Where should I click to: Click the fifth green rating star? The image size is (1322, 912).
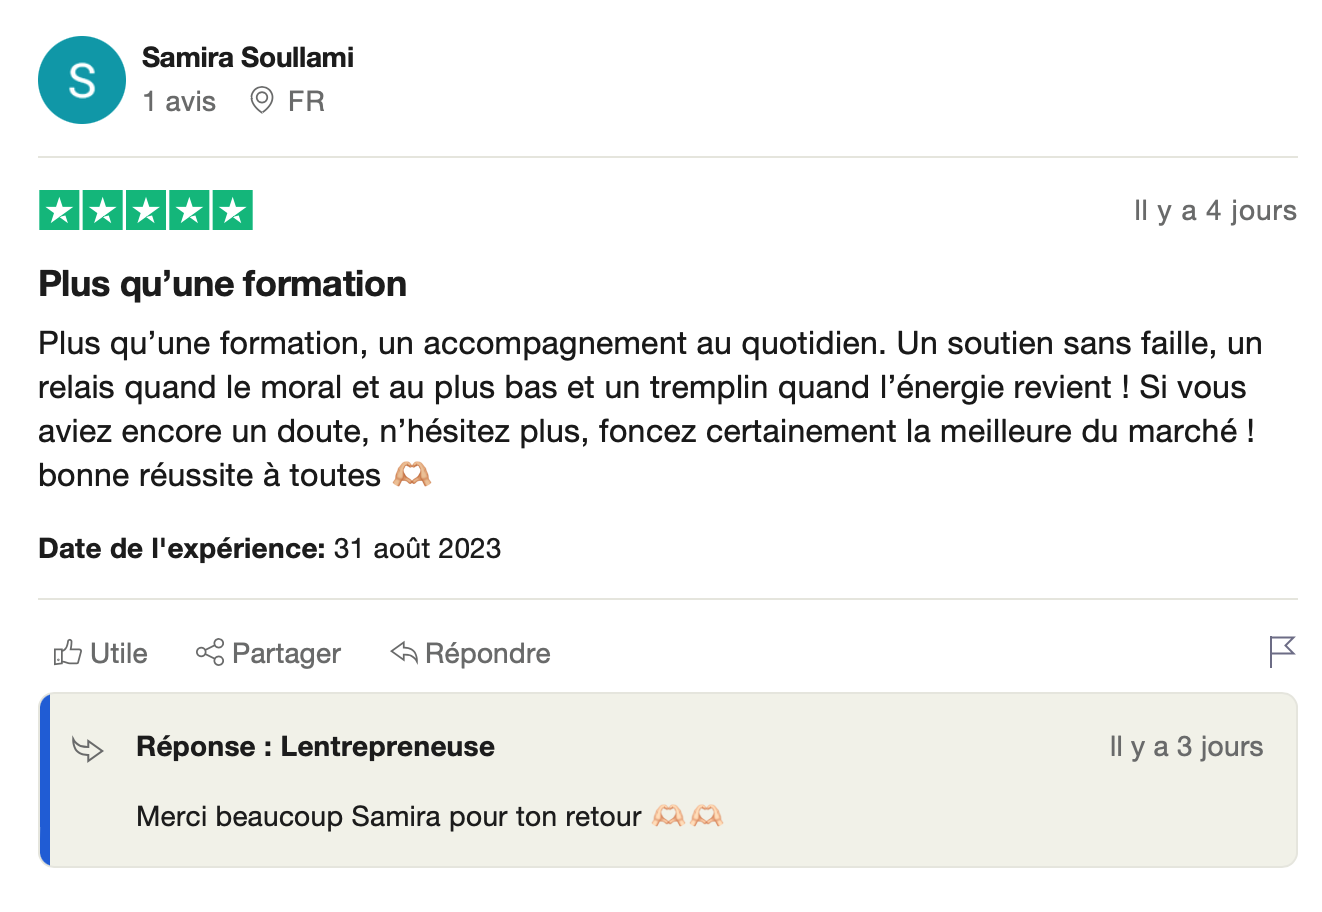click(232, 211)
